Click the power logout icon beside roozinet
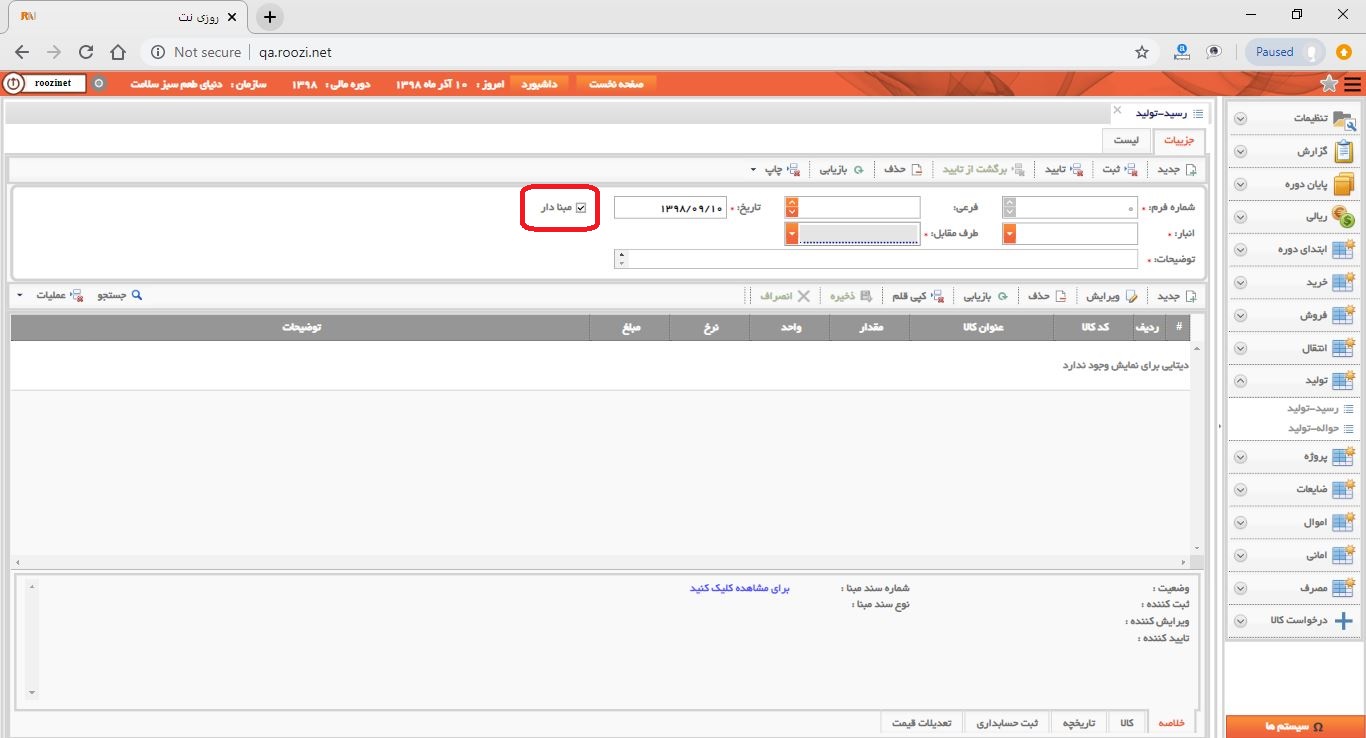Viewport: 1366px width, 738px height. pos(12,84)
